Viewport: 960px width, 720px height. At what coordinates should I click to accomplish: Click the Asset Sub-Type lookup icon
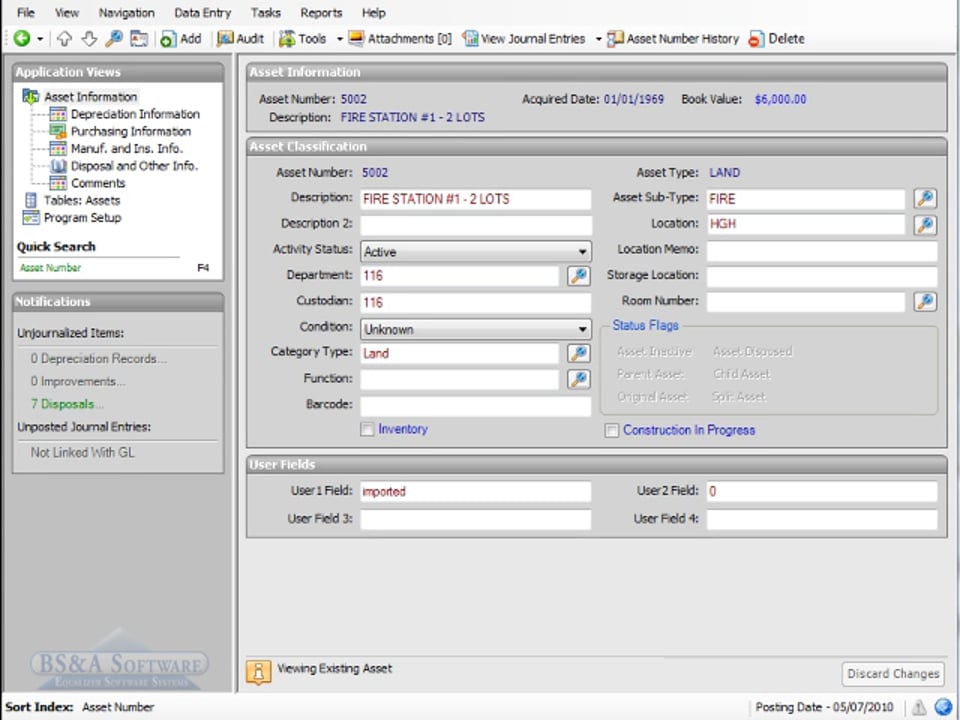click(x=925, y=199)
